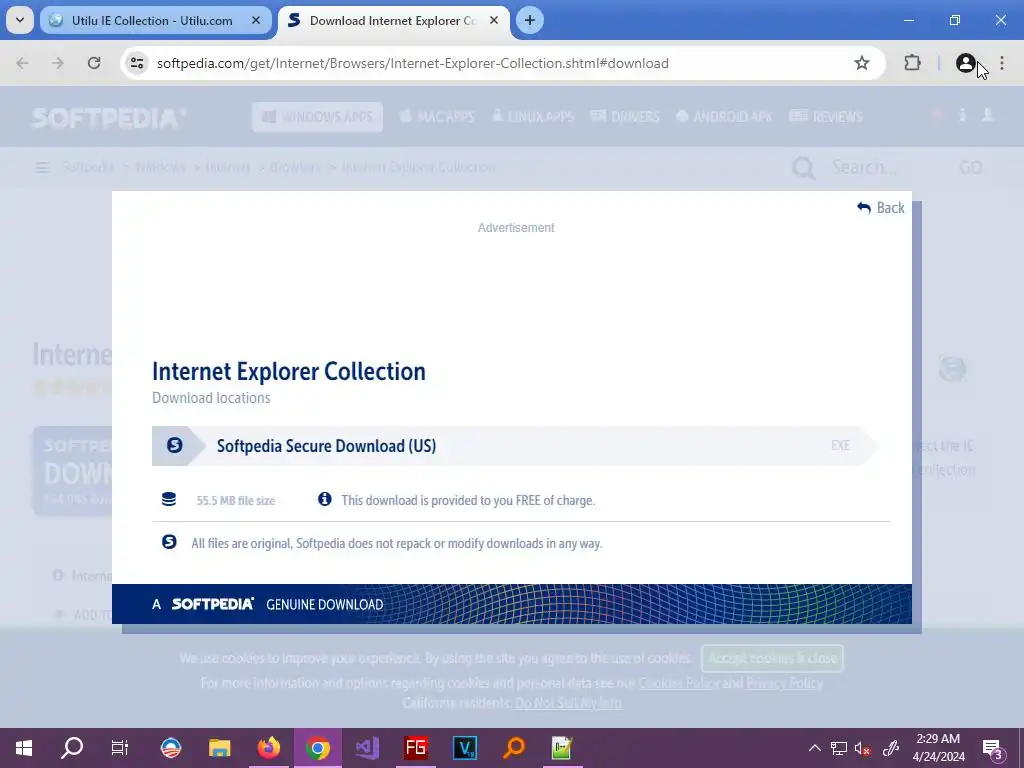Click the Softpedia Genuine Download banner logo
Viewport: 1024px width, 768px height.
click(x=212, y=604)
